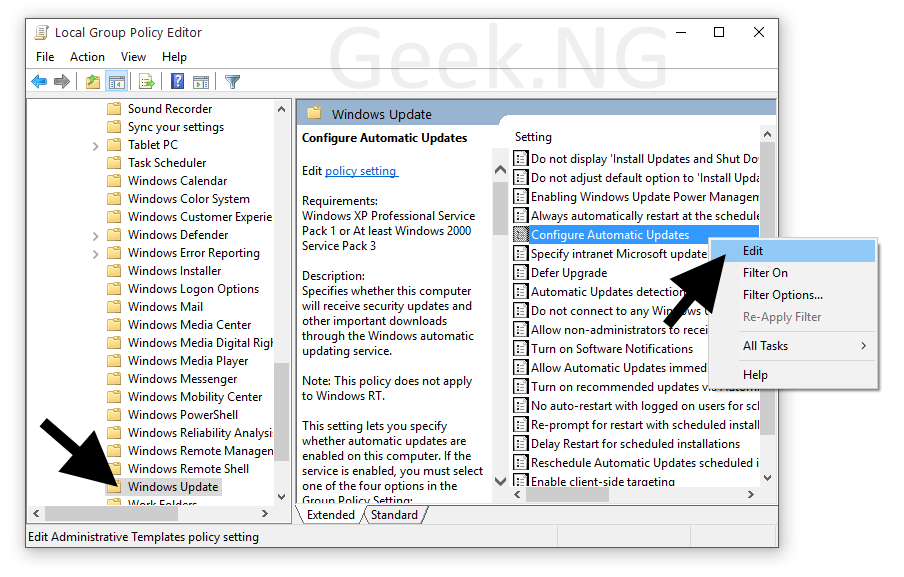Open the View menu
The height and width of the screenshot is (577, 904).
tap(133, 56)
